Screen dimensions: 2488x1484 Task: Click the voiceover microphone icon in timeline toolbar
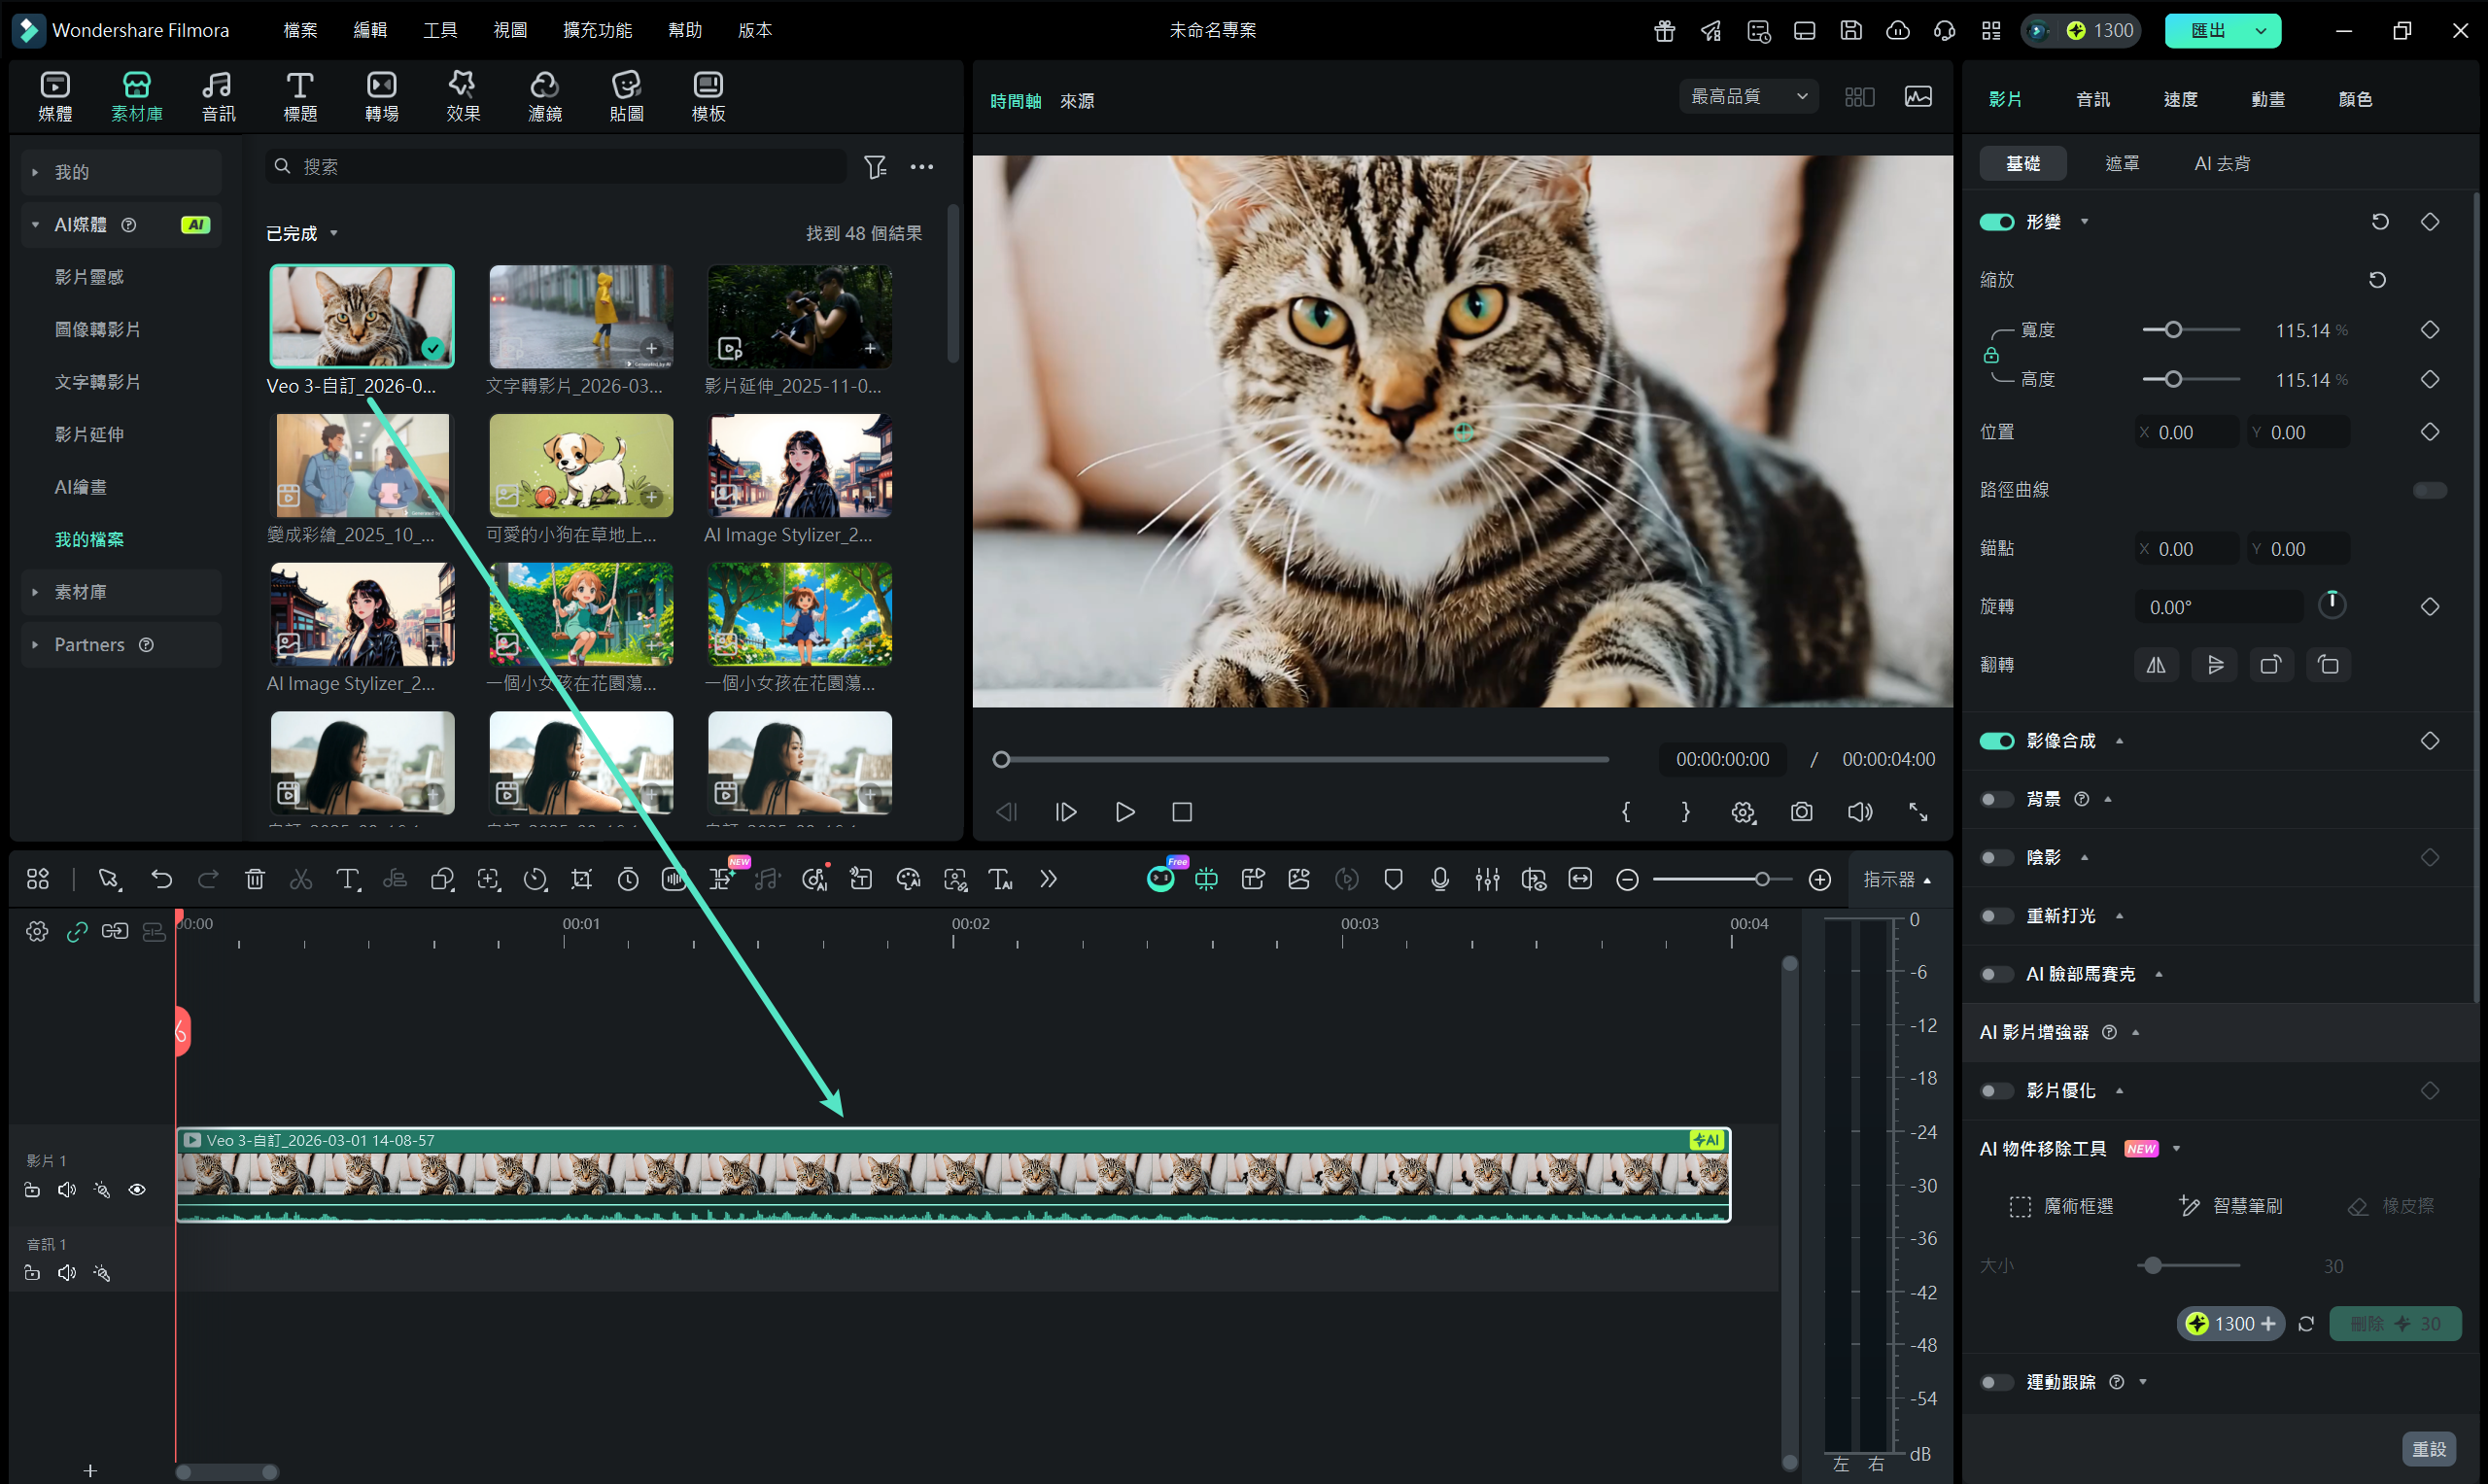tap(1440, 879)
